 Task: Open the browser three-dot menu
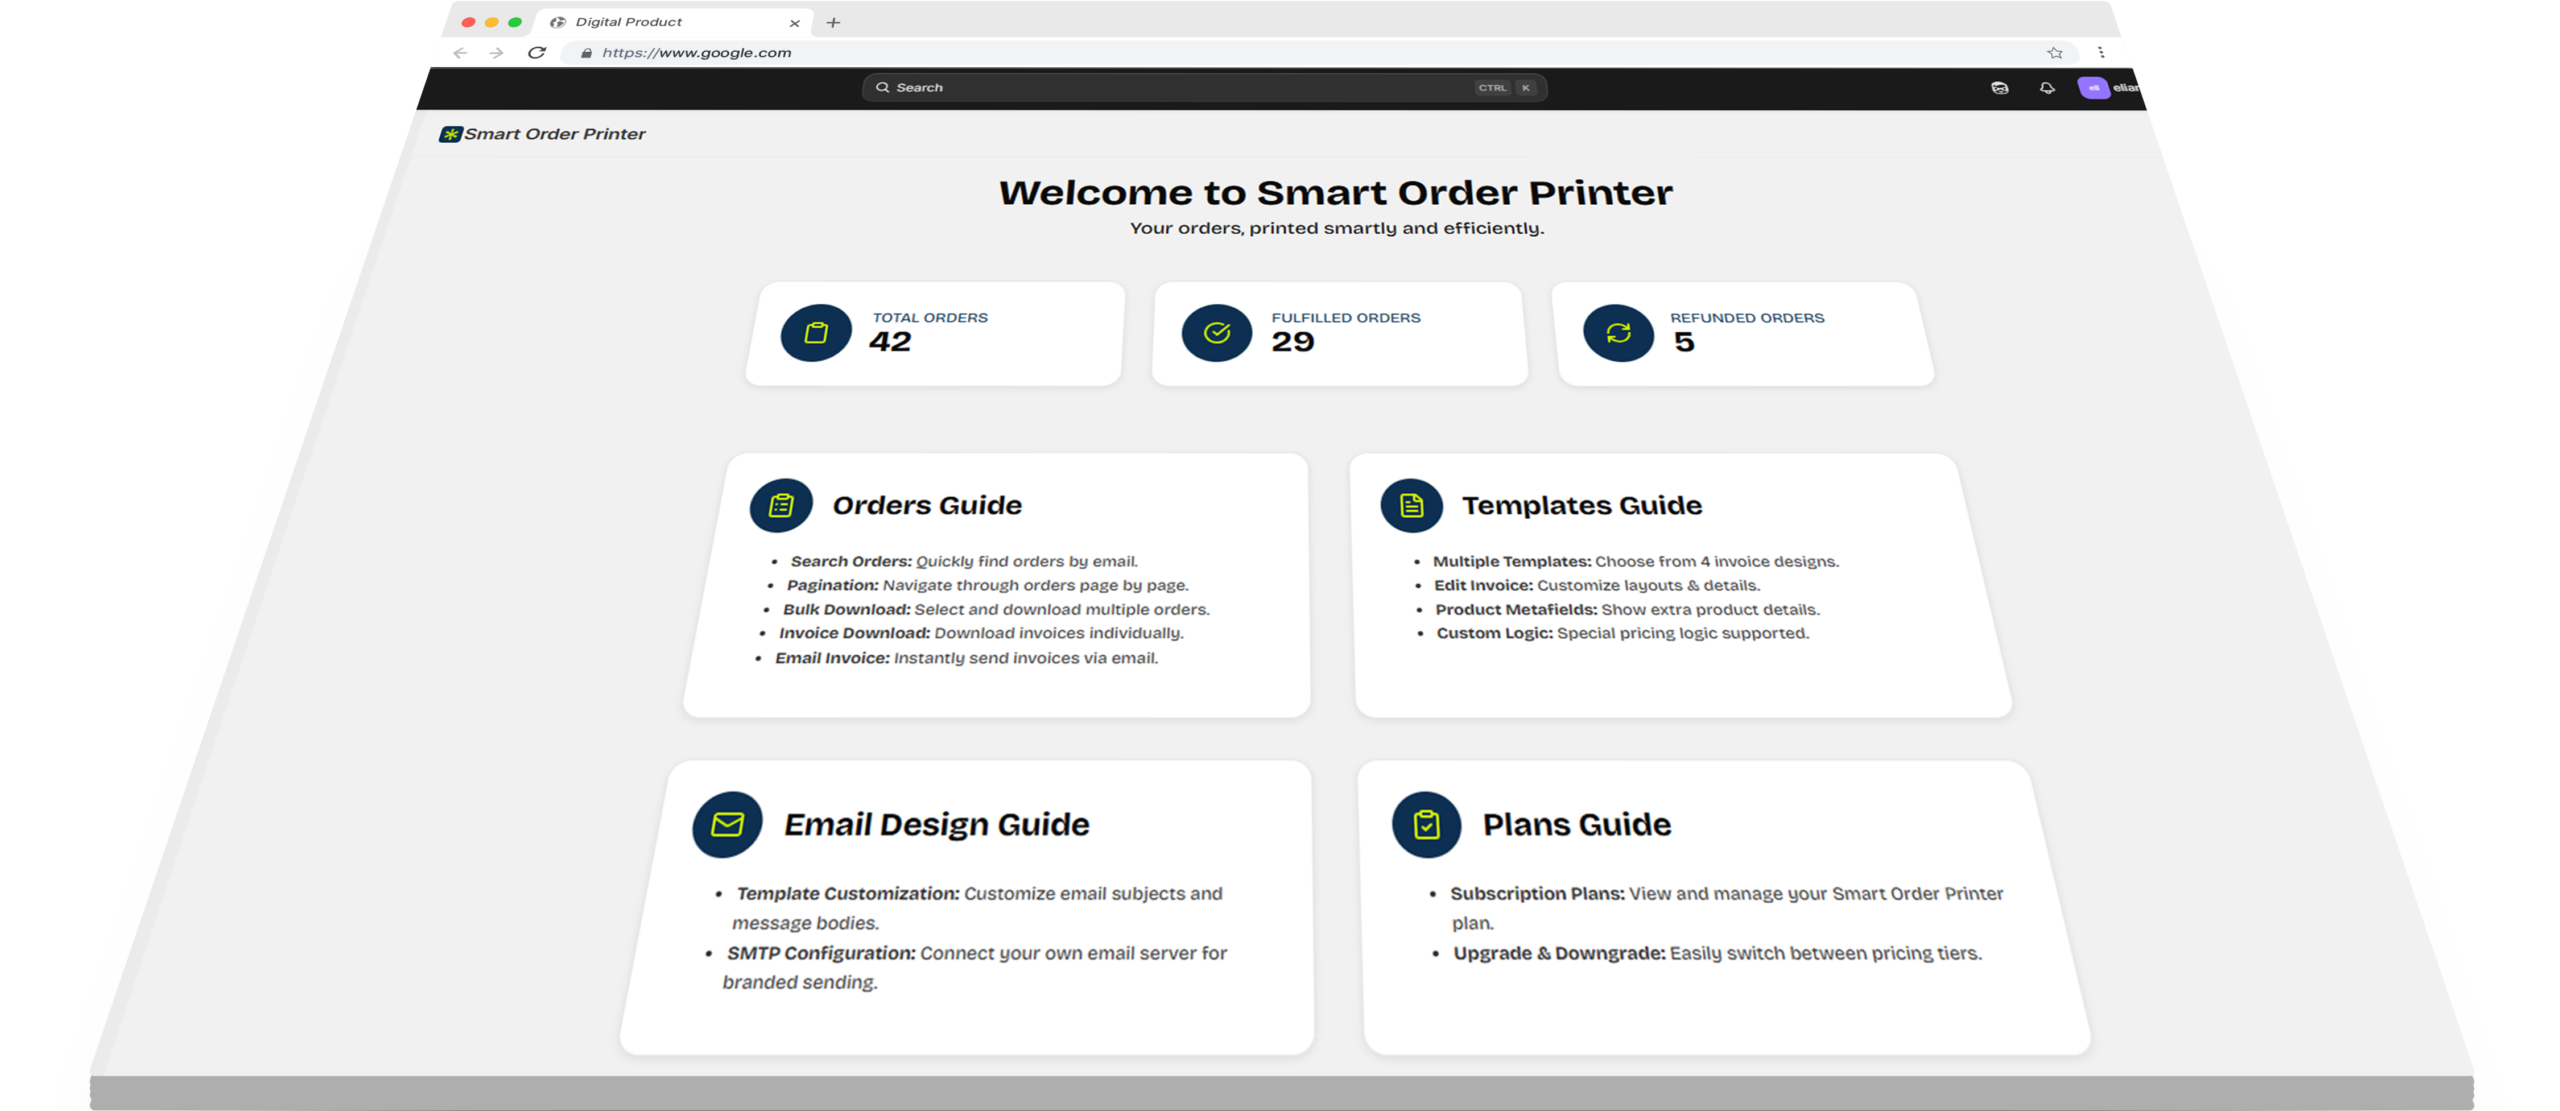2101,53
